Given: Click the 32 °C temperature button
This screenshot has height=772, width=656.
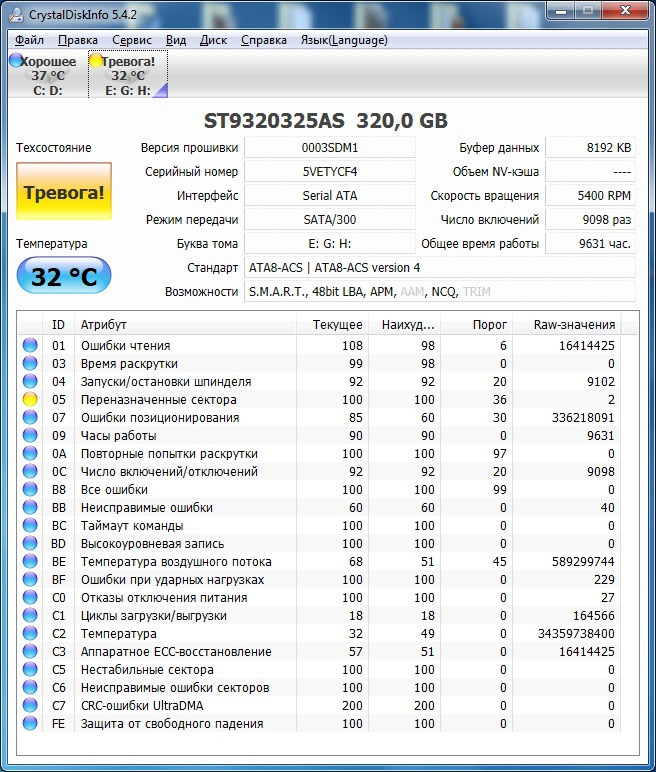Looking at the screenshot, I should 64,276.
